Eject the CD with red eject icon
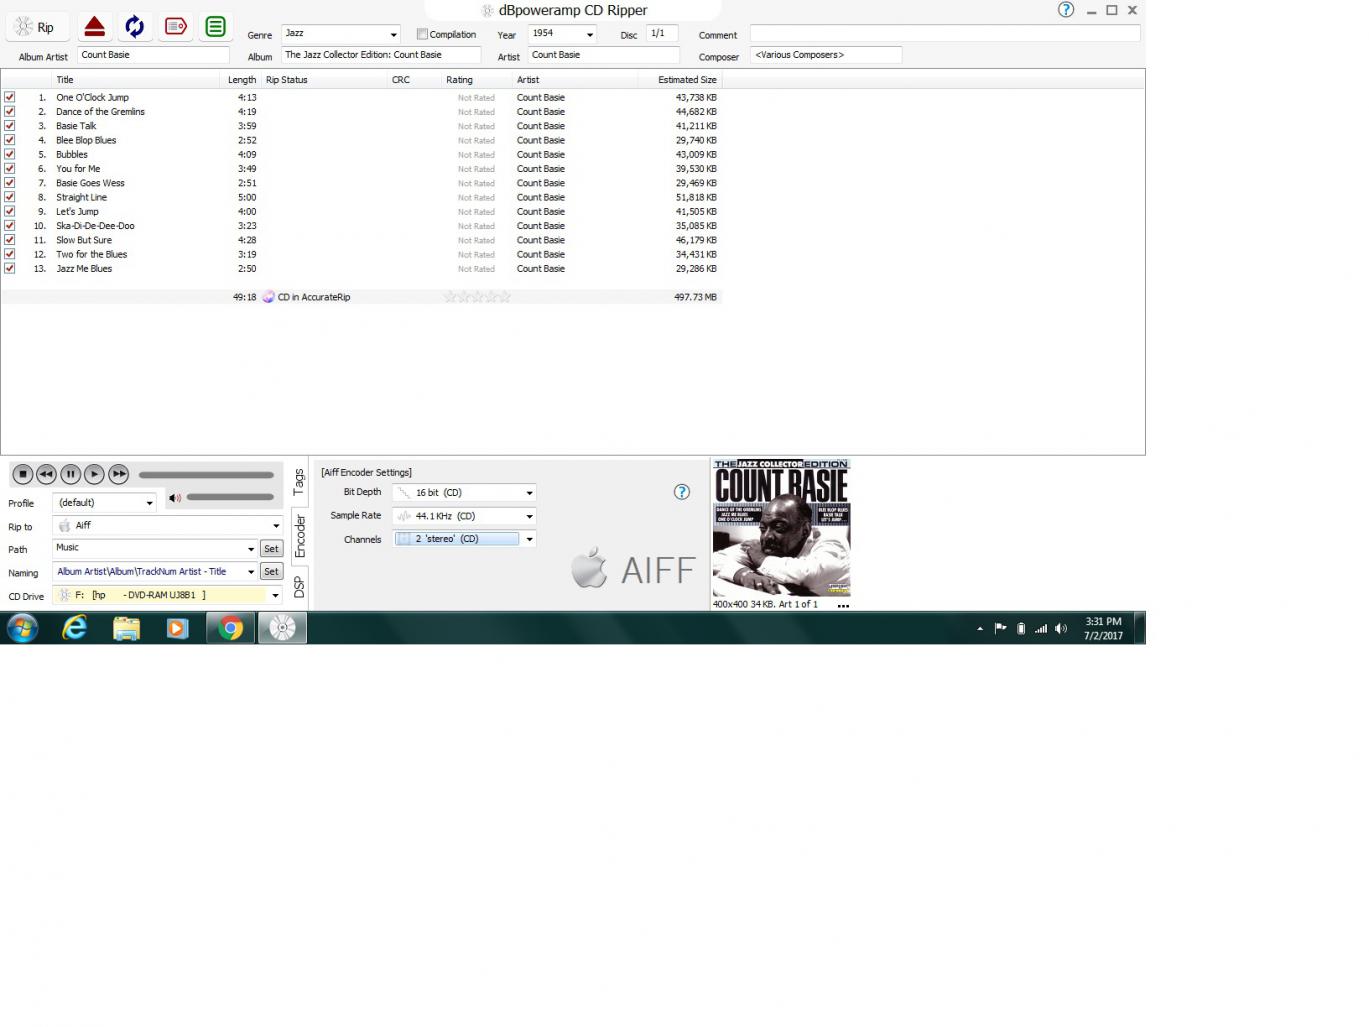 [x=94, y=27]
